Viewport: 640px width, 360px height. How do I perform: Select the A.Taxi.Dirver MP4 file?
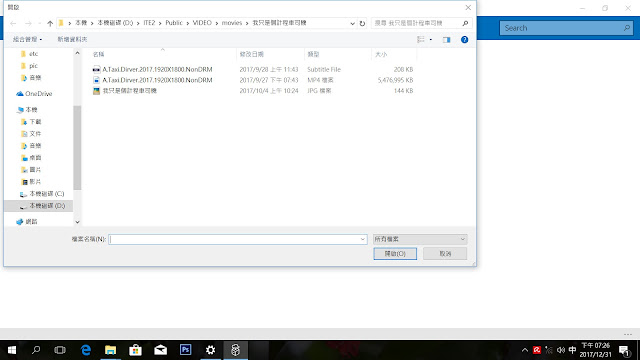coord(157,80)
